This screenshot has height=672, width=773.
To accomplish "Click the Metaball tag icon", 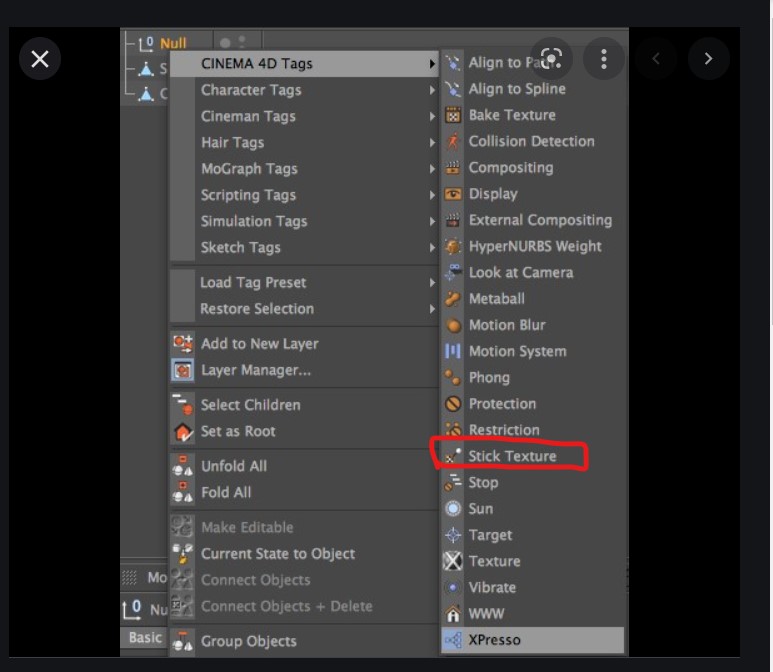I will pos(453,299).
